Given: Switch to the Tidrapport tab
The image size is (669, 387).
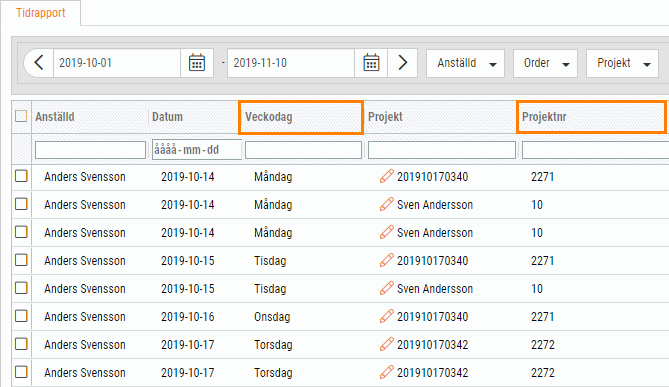Looking at the screenshot, I should [x=41, y=13].
